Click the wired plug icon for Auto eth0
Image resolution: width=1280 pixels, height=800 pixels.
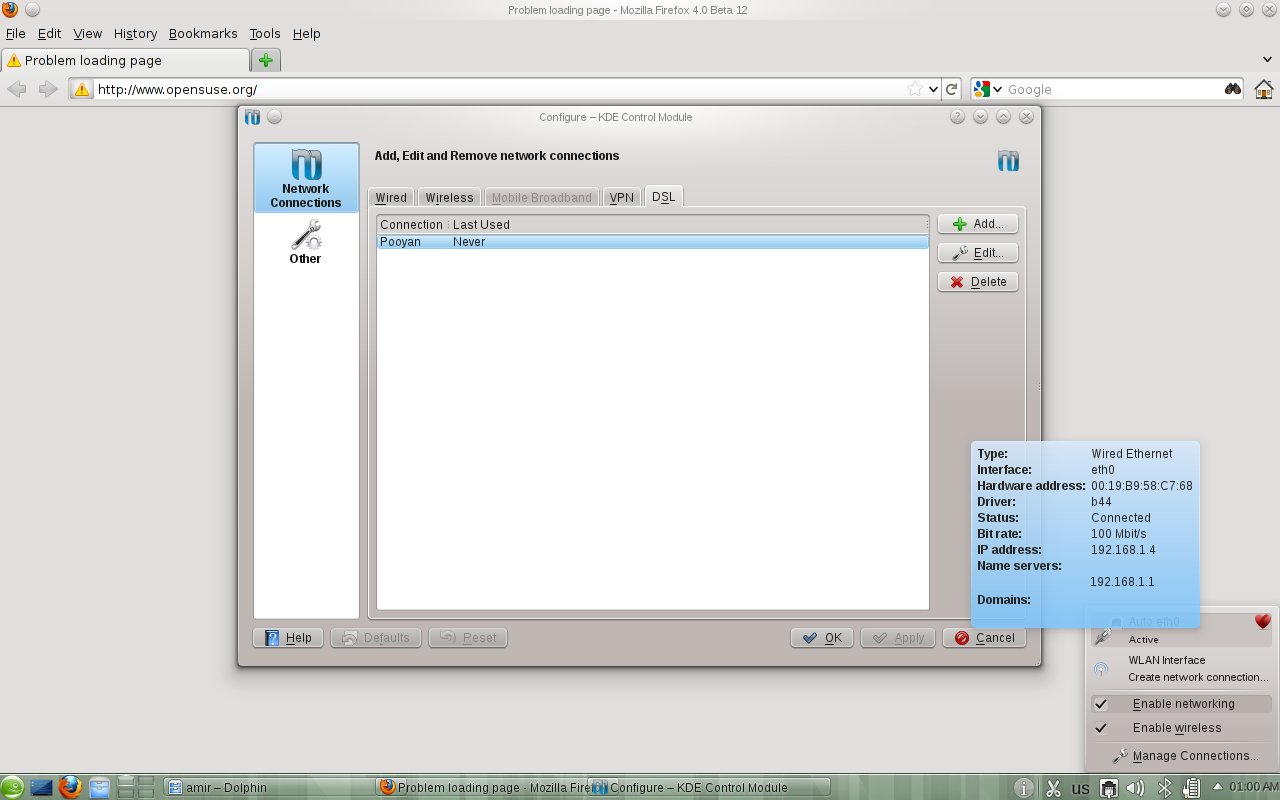[x=1103, y=636]
